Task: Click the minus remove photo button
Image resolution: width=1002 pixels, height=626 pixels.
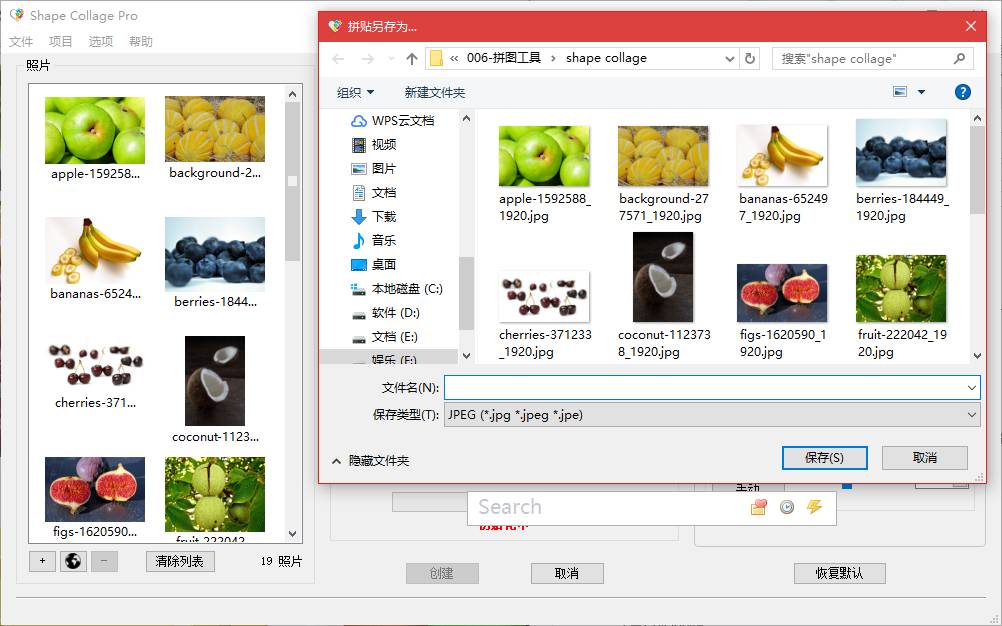Action: pos(104,561)
